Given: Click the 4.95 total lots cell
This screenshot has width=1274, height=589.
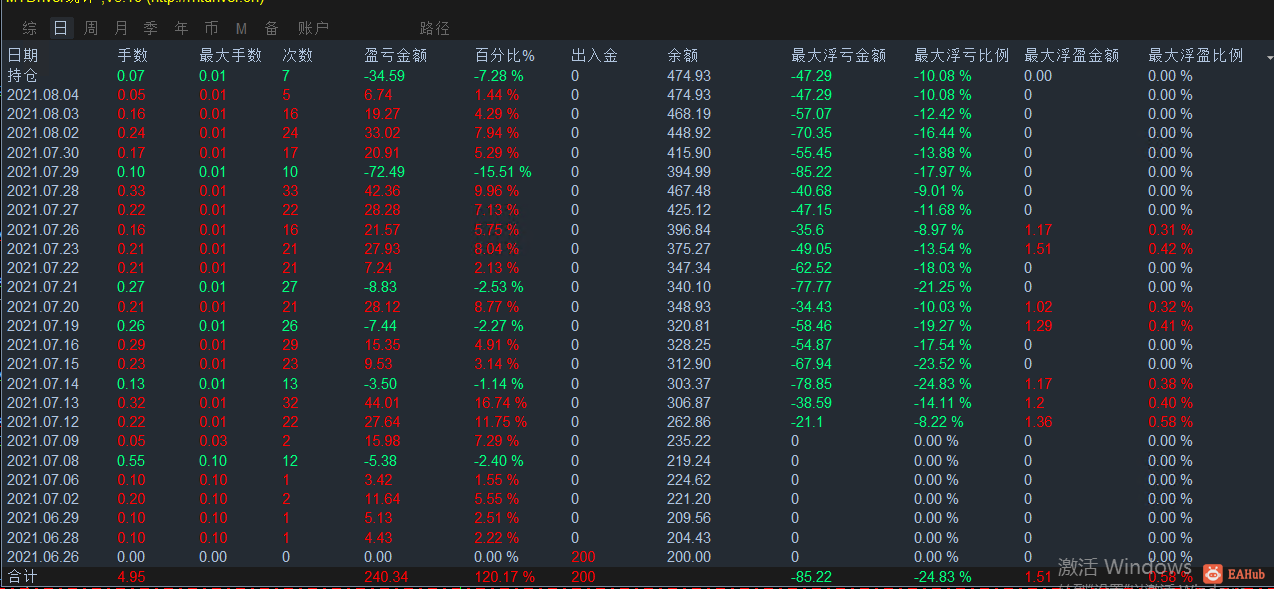Looking at the screenshot, I should (131, 577).
